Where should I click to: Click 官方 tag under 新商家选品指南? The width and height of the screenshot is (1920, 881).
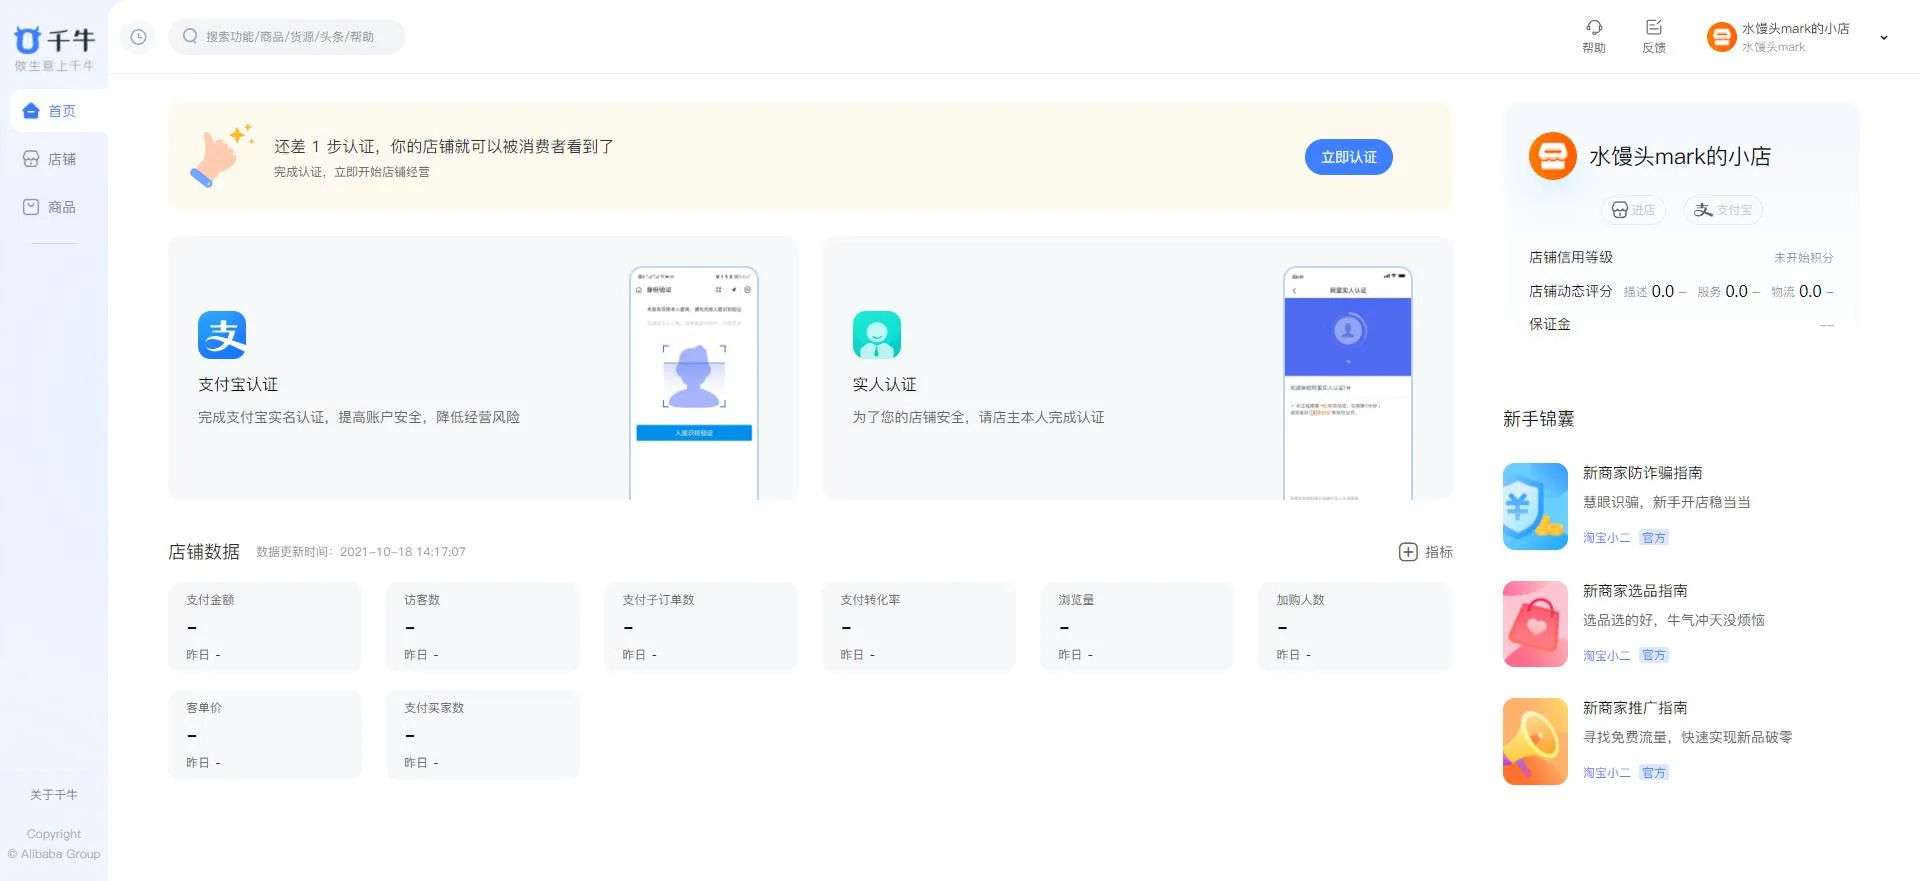(1654, 656)
